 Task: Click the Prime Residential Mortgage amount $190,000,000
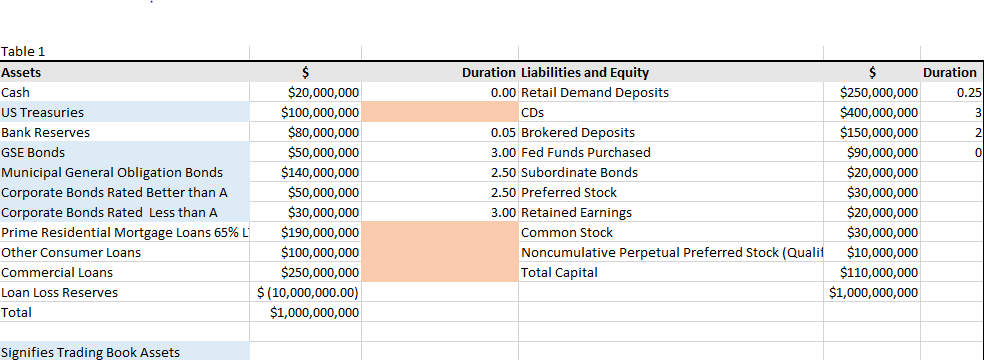tap(306, 233)
